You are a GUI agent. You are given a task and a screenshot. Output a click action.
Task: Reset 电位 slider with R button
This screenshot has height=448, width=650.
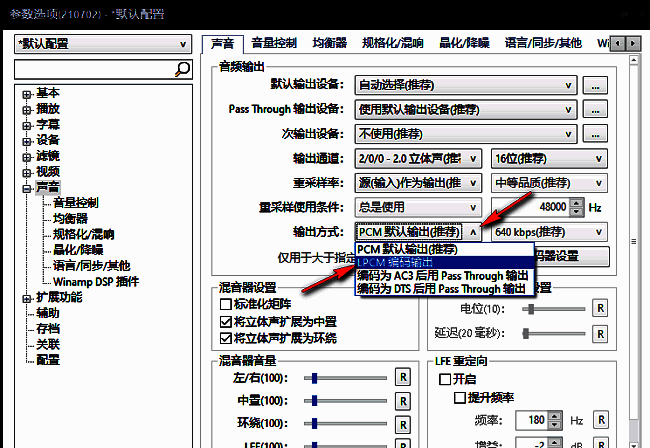600,308
